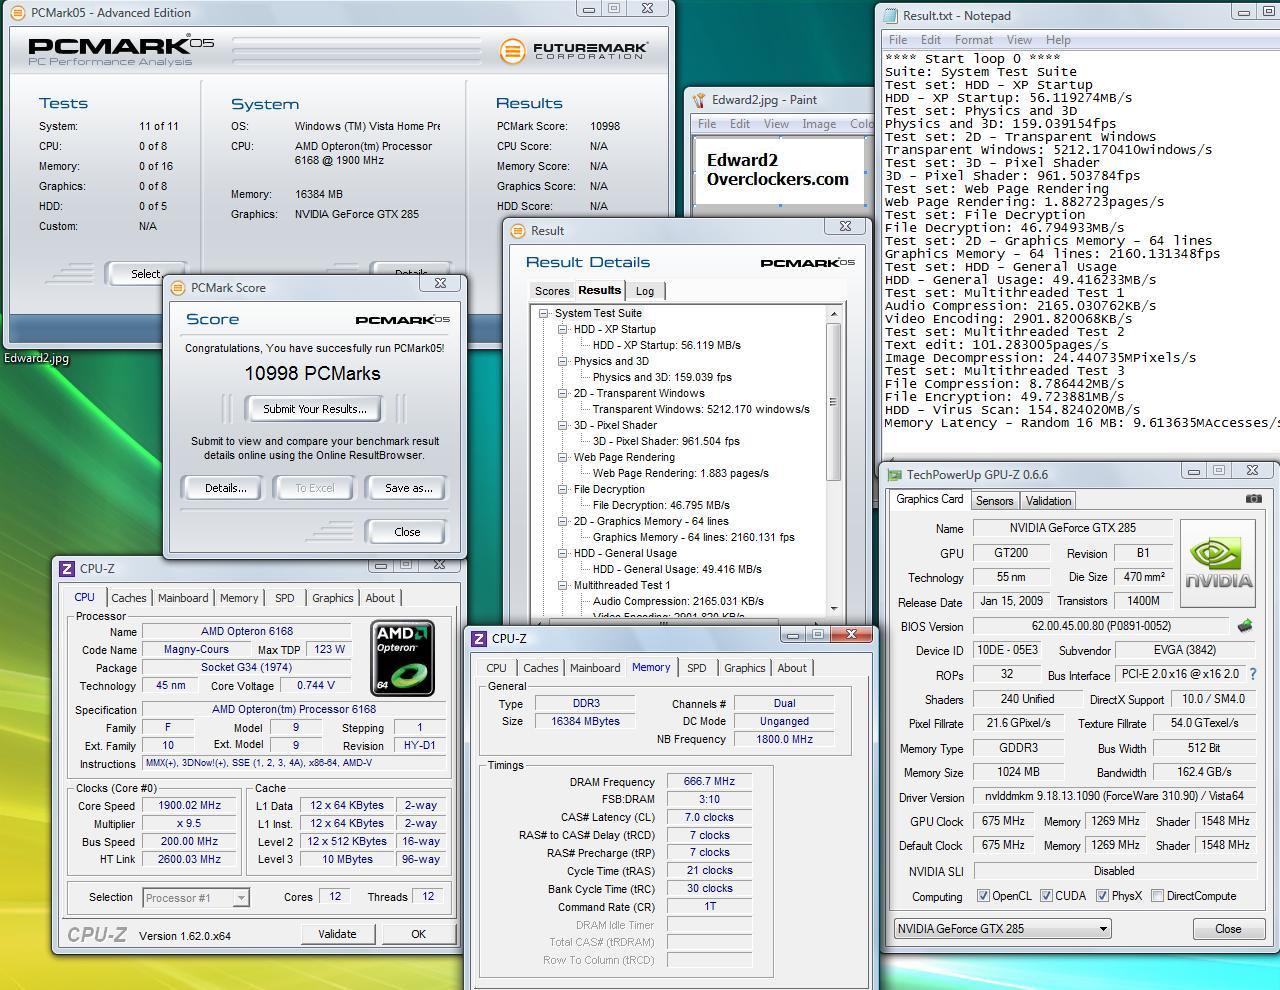Click the scroll down arrow in Result Details
1280x990 pixels.
(833, 609)
